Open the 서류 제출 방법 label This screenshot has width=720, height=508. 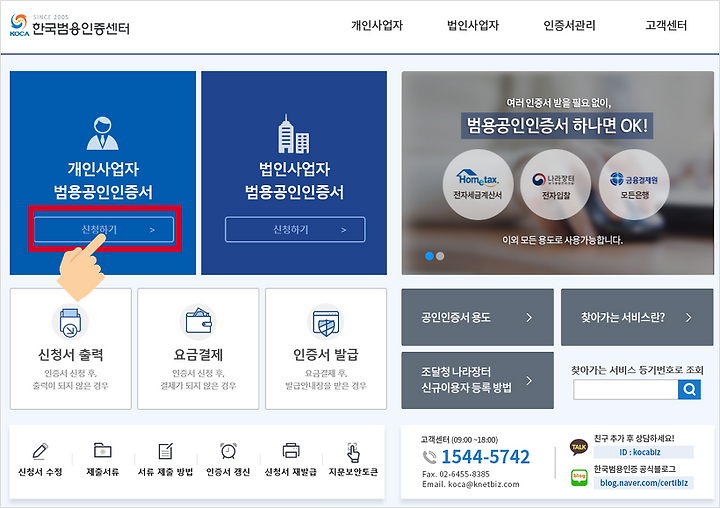click(x=165, y=472)
